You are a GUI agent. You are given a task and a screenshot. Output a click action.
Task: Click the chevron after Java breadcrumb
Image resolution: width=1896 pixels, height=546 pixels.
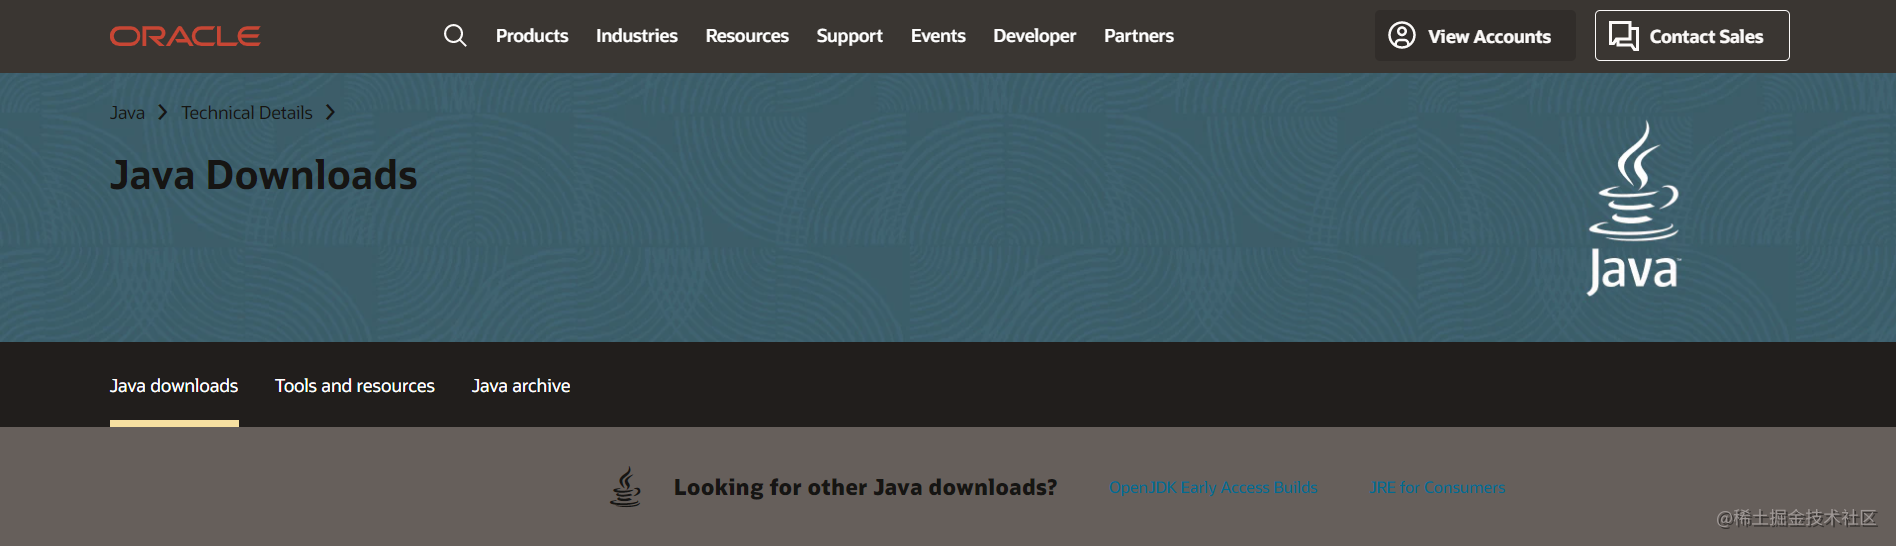coord(162,113)
